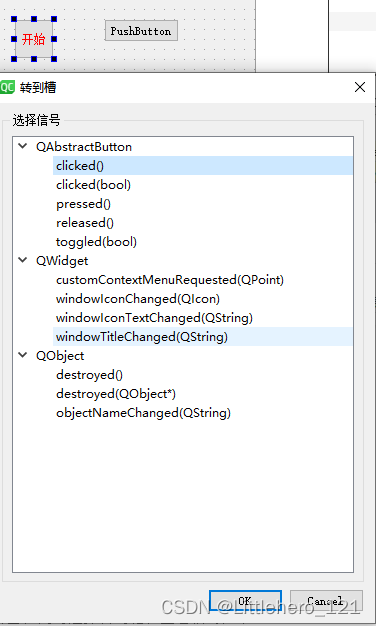Choose the destroyed() signal
376x626 pixels.
pyautogui.click(x=203, y=374)
